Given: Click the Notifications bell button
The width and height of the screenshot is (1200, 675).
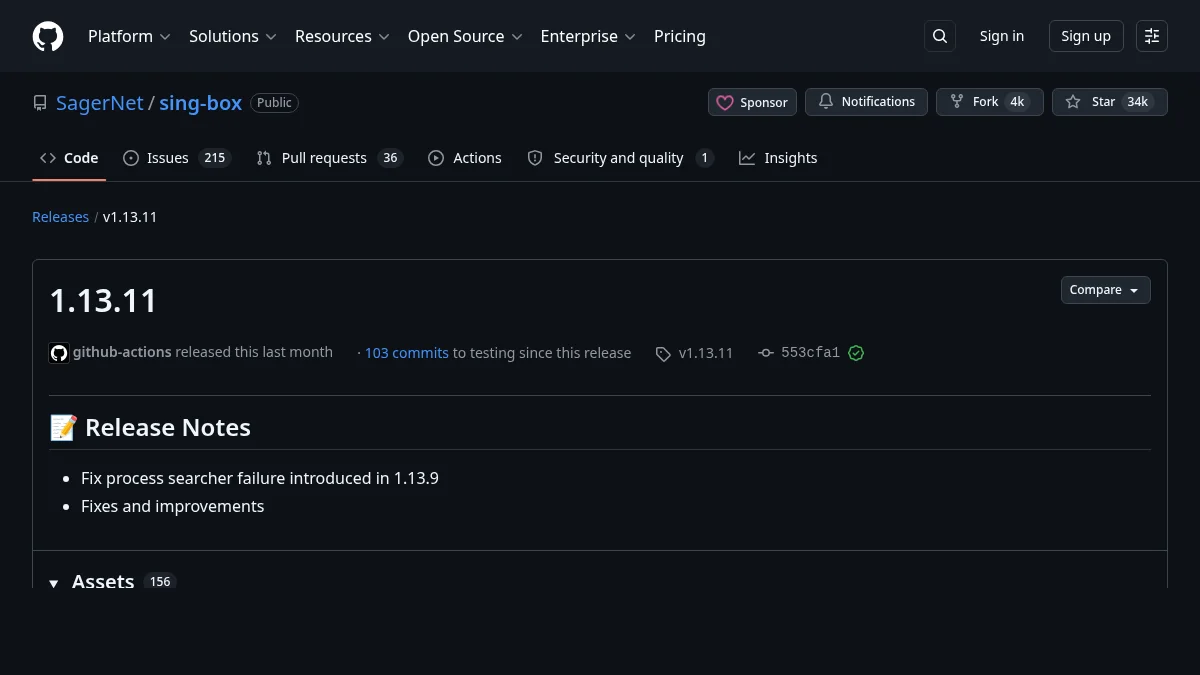Looking at the screenshot, I should pos(866,102).
